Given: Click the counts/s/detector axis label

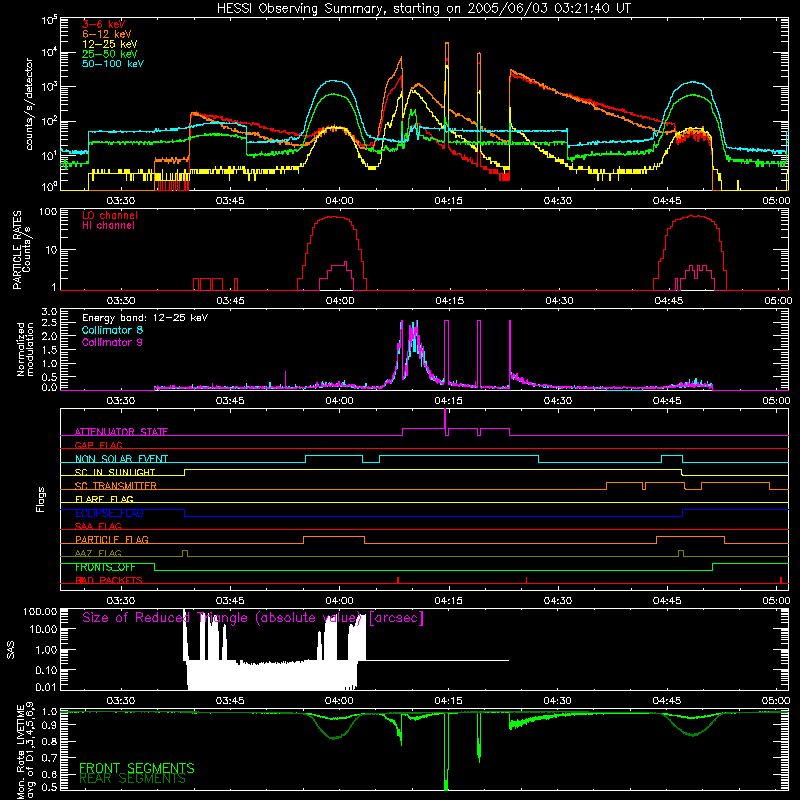Looking at the screenshot, I should click(x=29, y=104).
